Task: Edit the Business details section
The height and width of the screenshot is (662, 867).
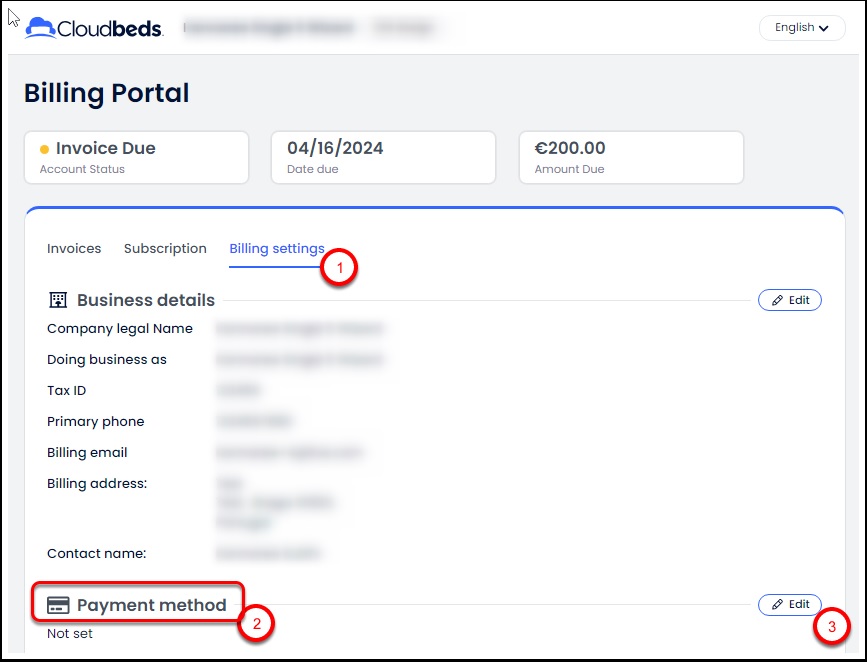Action: point(789,300)
